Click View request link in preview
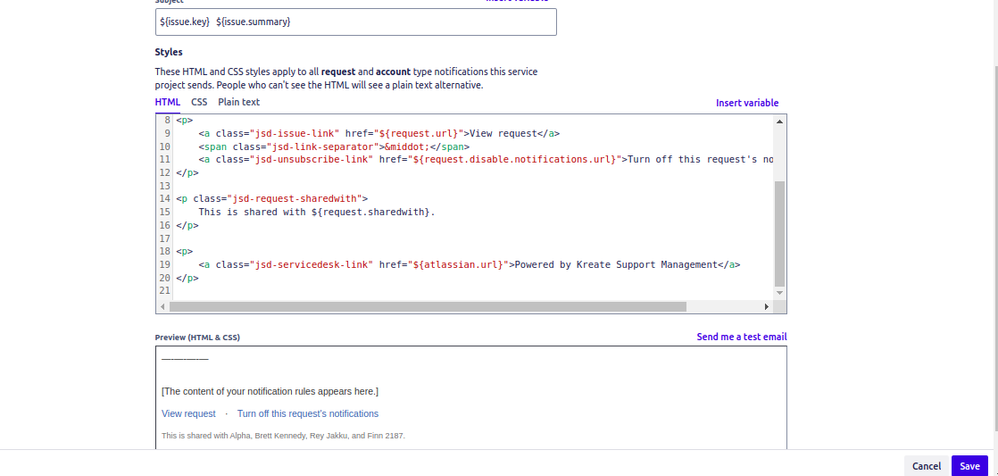998x476 pixels. pyautogui.click(x=188, y=414)
